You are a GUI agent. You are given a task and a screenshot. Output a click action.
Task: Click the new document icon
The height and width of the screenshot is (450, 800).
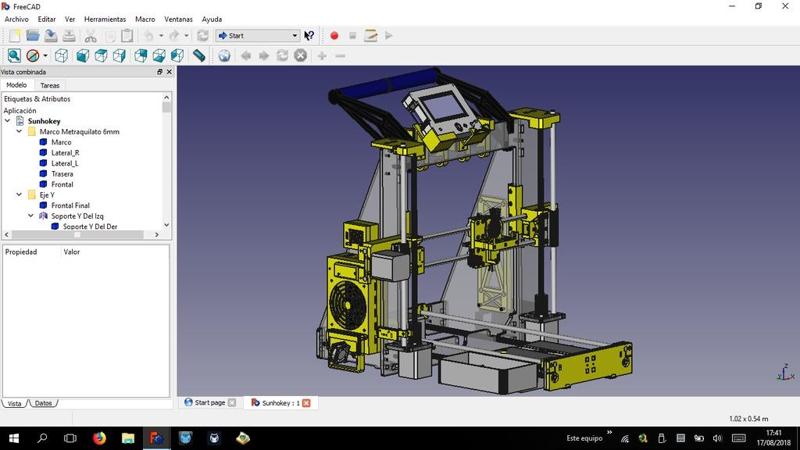pyautogui.click(x=14, y=36)
